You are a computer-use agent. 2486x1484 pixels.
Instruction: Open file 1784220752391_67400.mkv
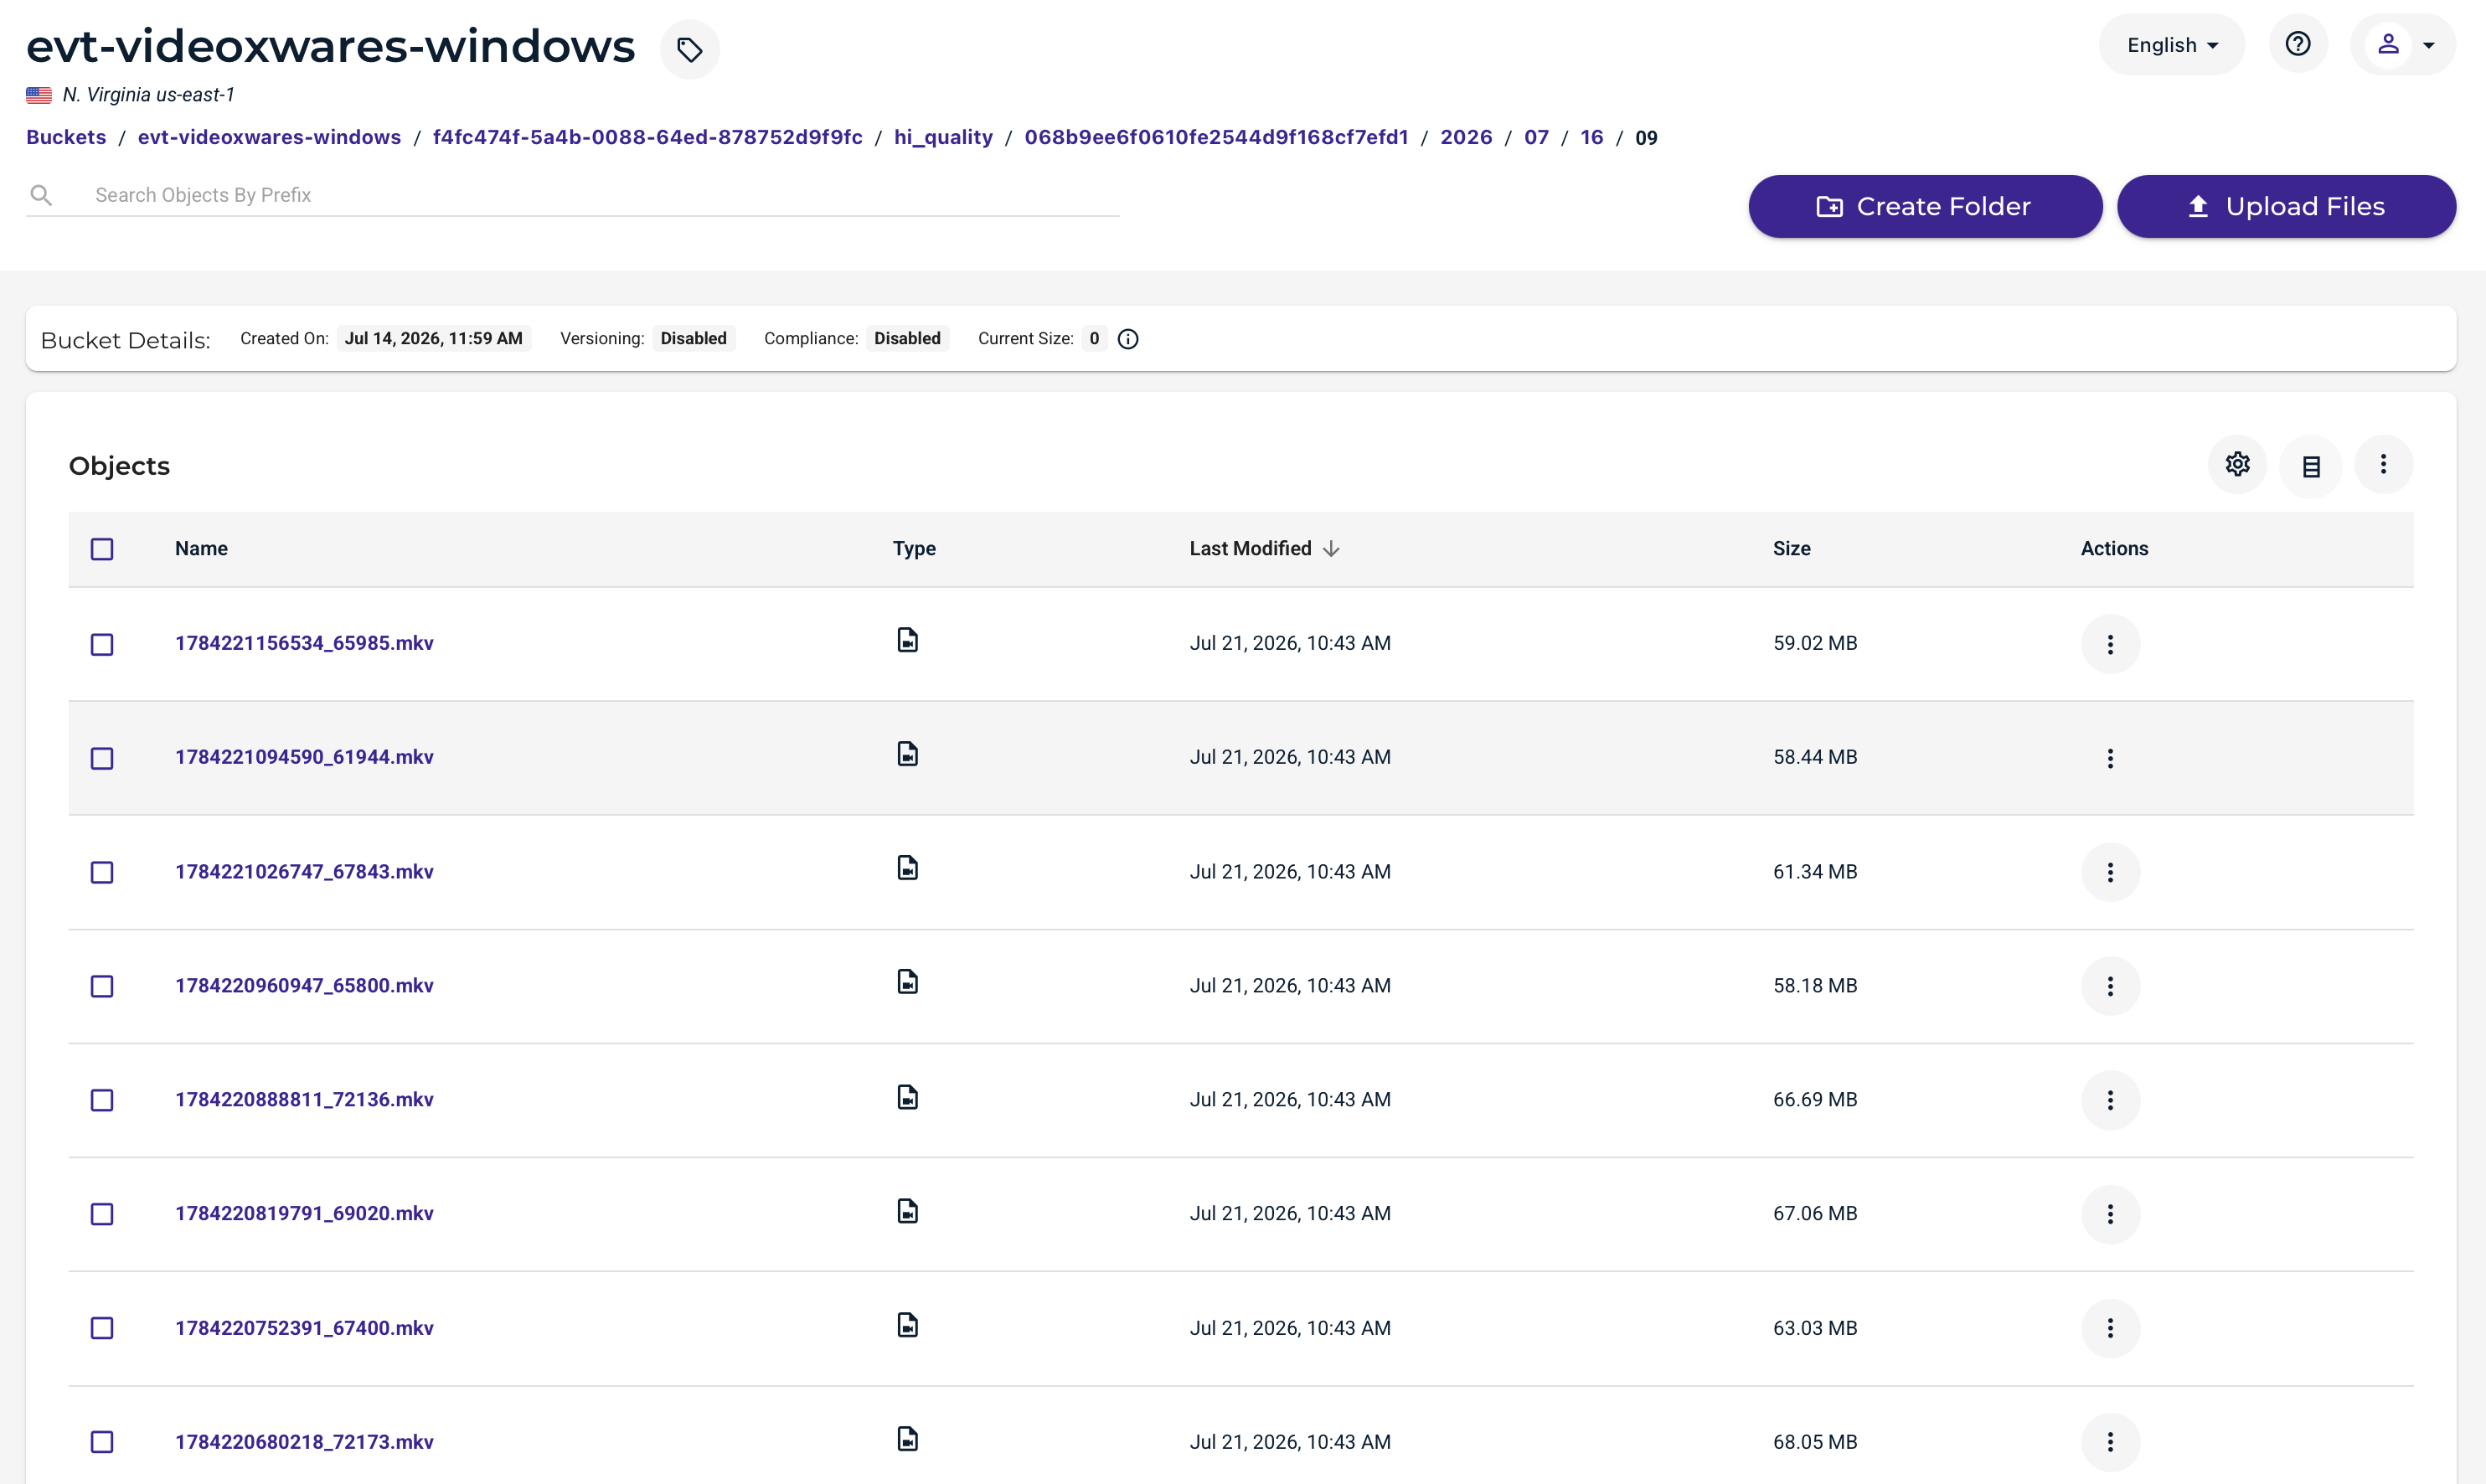point(304,1328)
